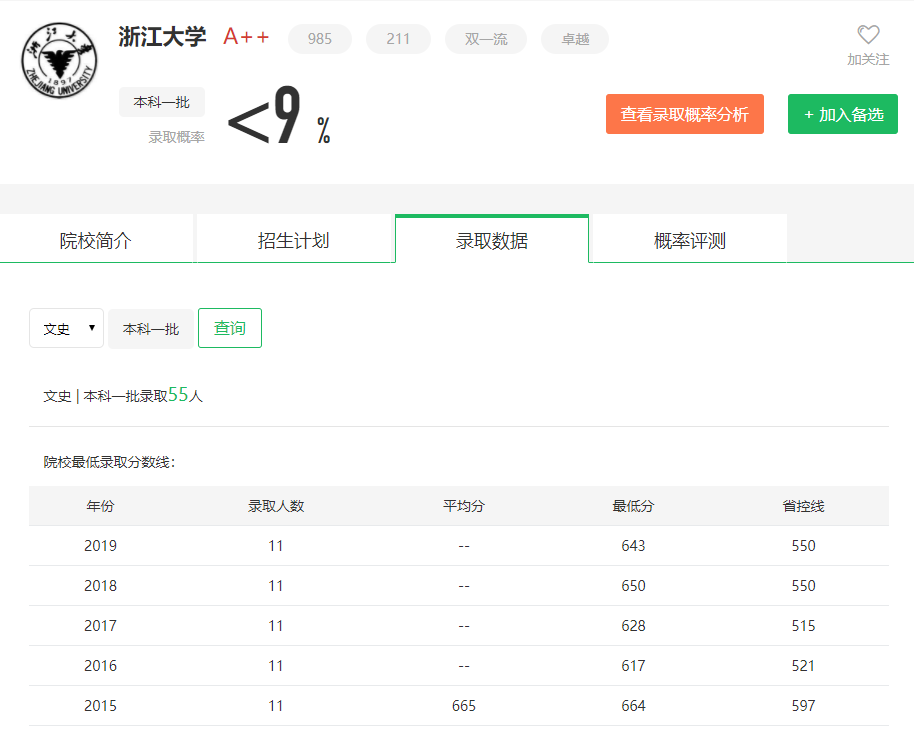
Task: Open the 文史 subject dropdown
Action: 66,328
